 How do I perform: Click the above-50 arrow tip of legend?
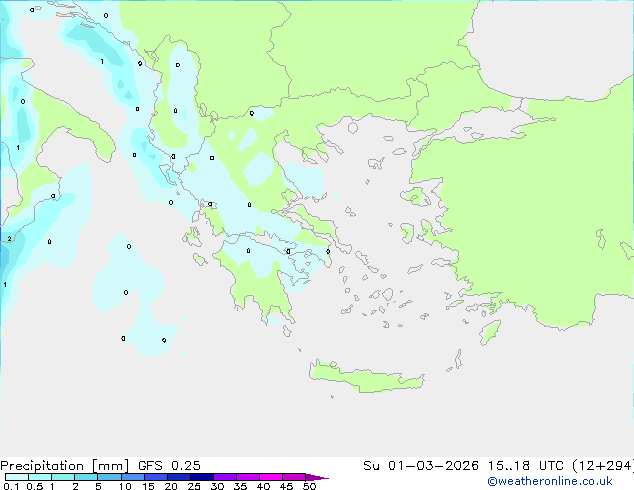coord(317,477)
